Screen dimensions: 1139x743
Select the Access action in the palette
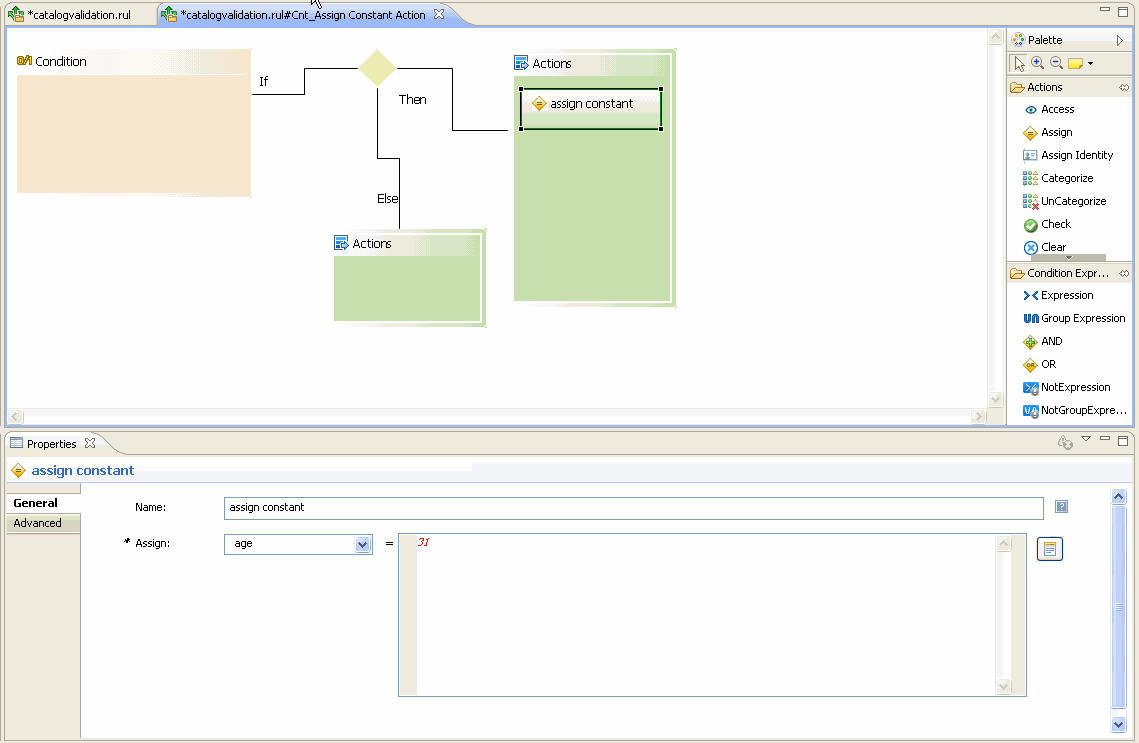tap(1049, 110)
